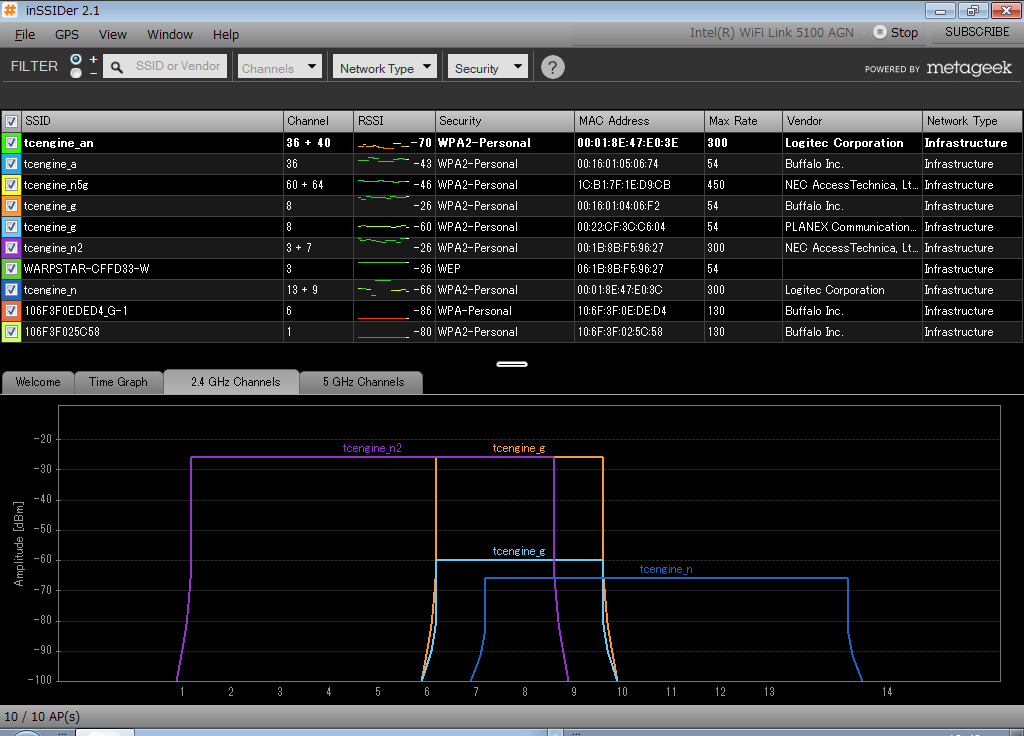
Task: Open the question mark help icon
Action: (x=552, y=67)
